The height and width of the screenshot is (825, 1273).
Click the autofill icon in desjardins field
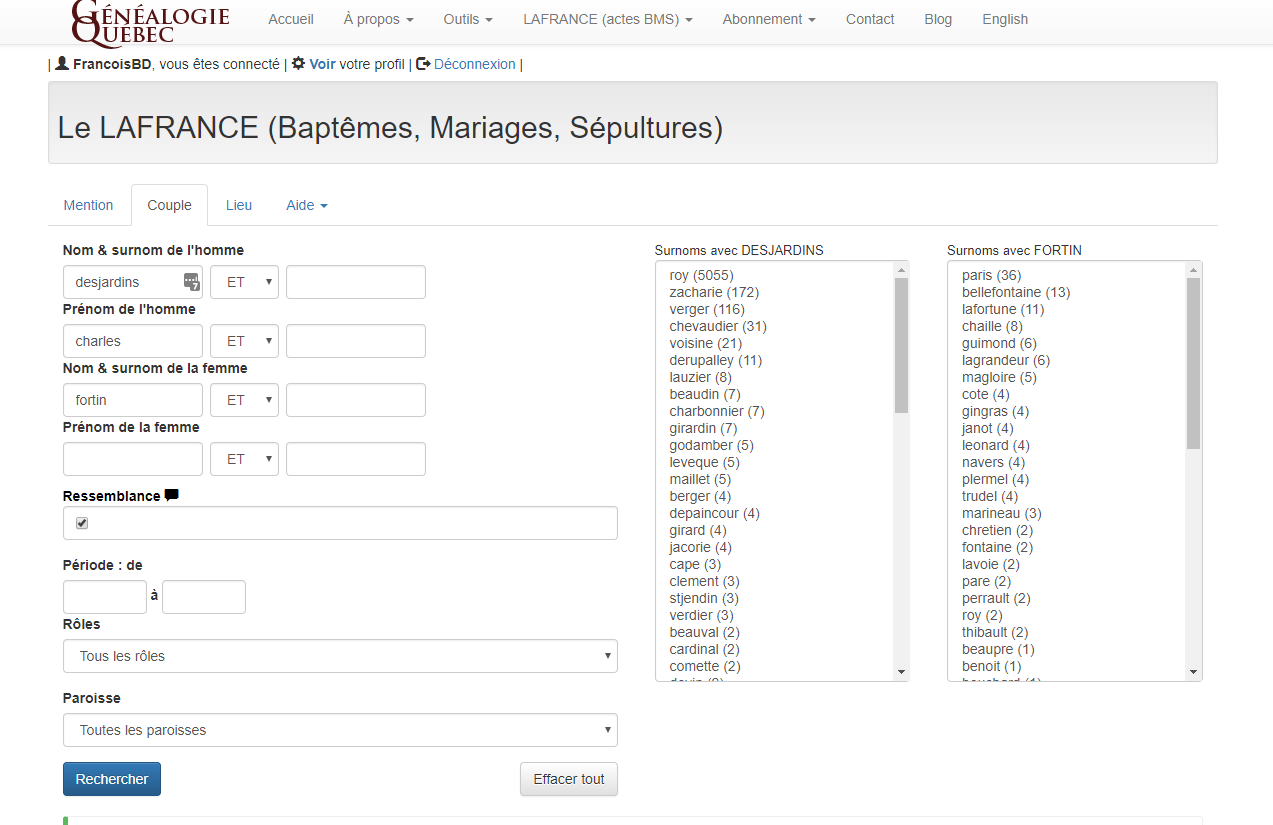(192, 282)
